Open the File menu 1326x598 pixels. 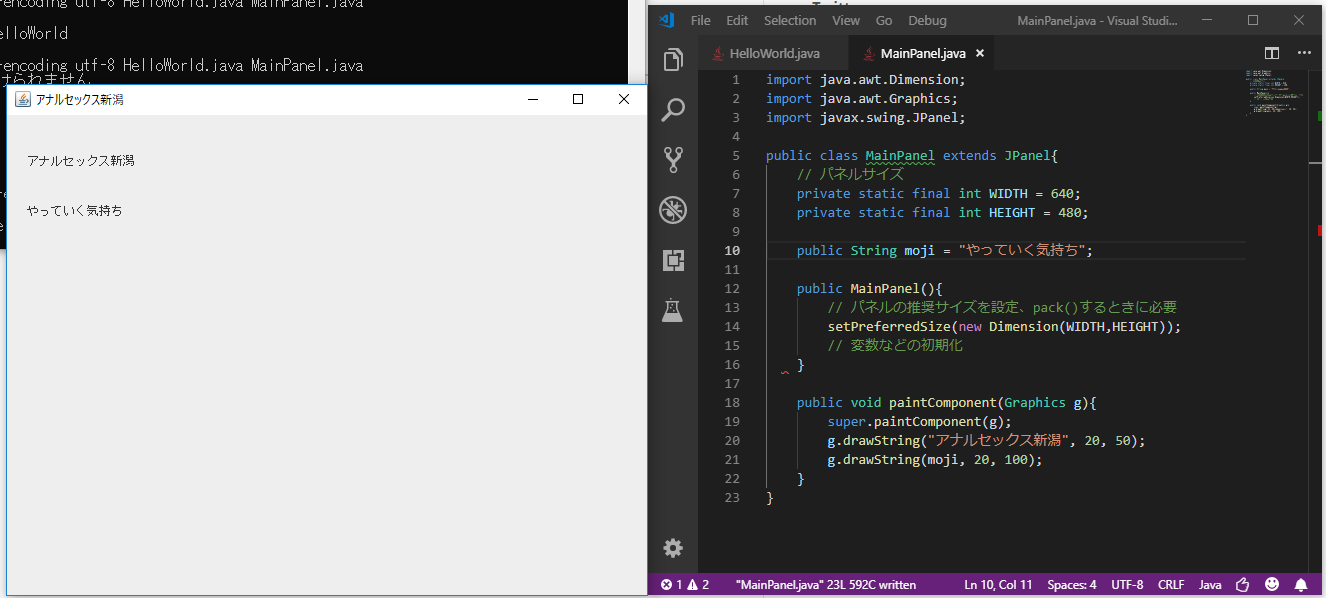pyautogui.click(x=700, y=20)
